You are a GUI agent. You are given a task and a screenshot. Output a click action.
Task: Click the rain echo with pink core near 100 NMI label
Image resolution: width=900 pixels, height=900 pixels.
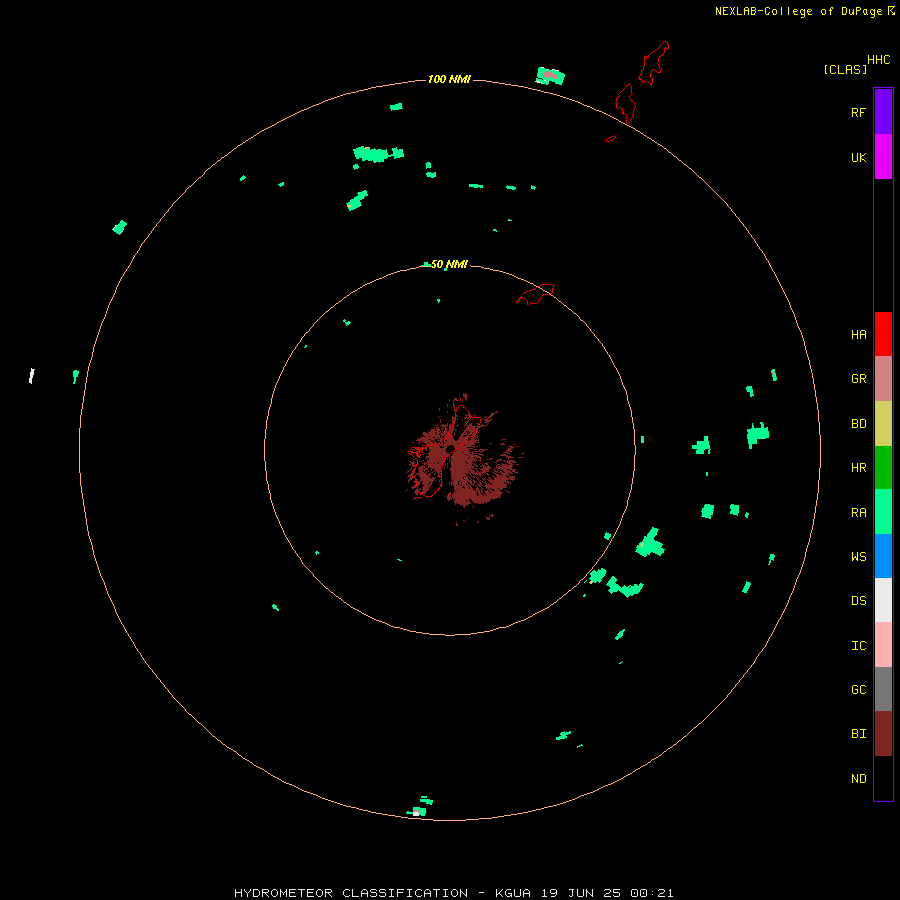tap(550, 76)
